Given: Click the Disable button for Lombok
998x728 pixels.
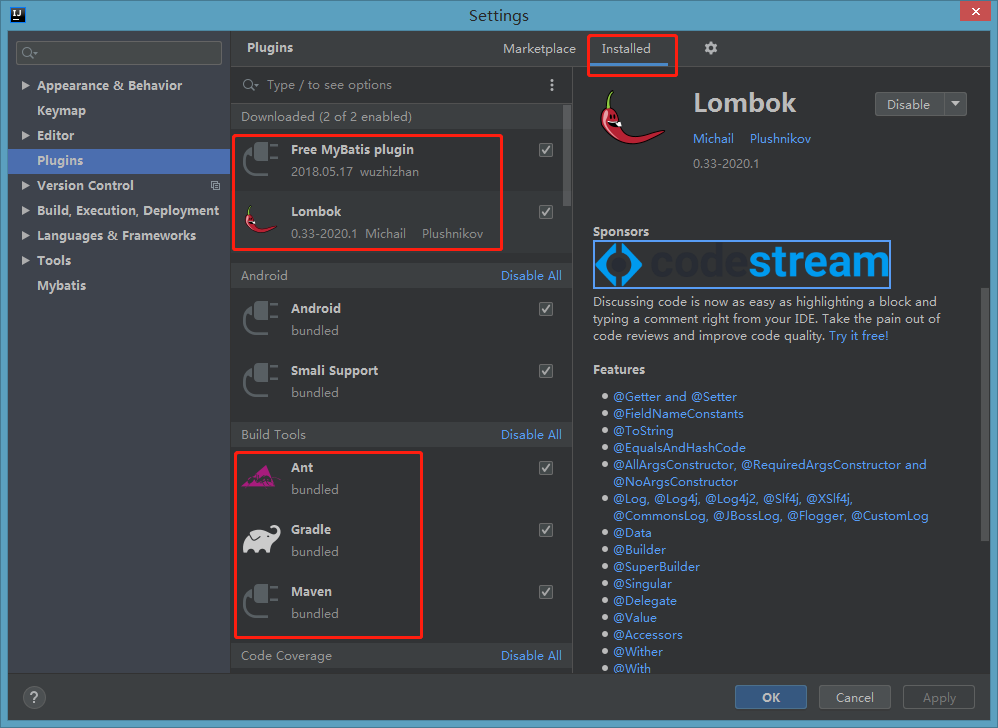Looking at the screenshot, I should [909, 104].
